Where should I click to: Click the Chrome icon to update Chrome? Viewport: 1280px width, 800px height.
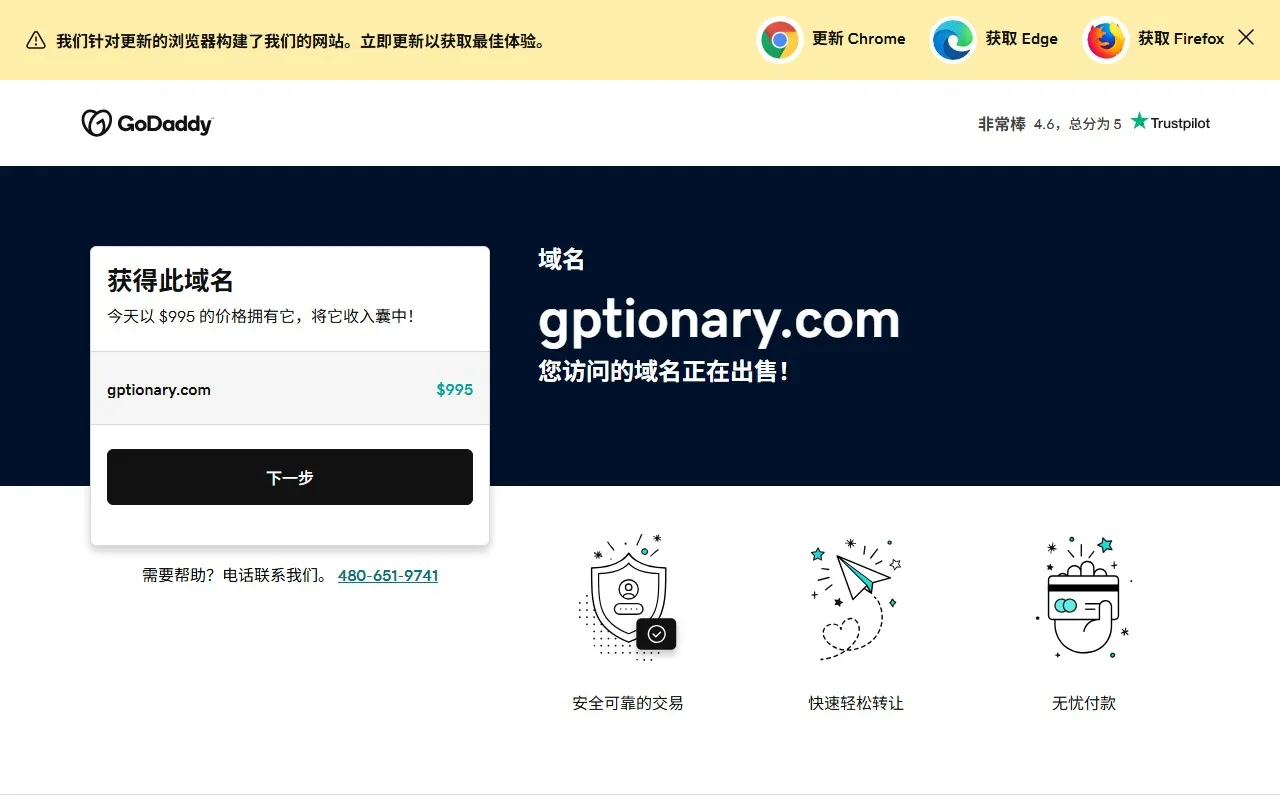[780, 39]
